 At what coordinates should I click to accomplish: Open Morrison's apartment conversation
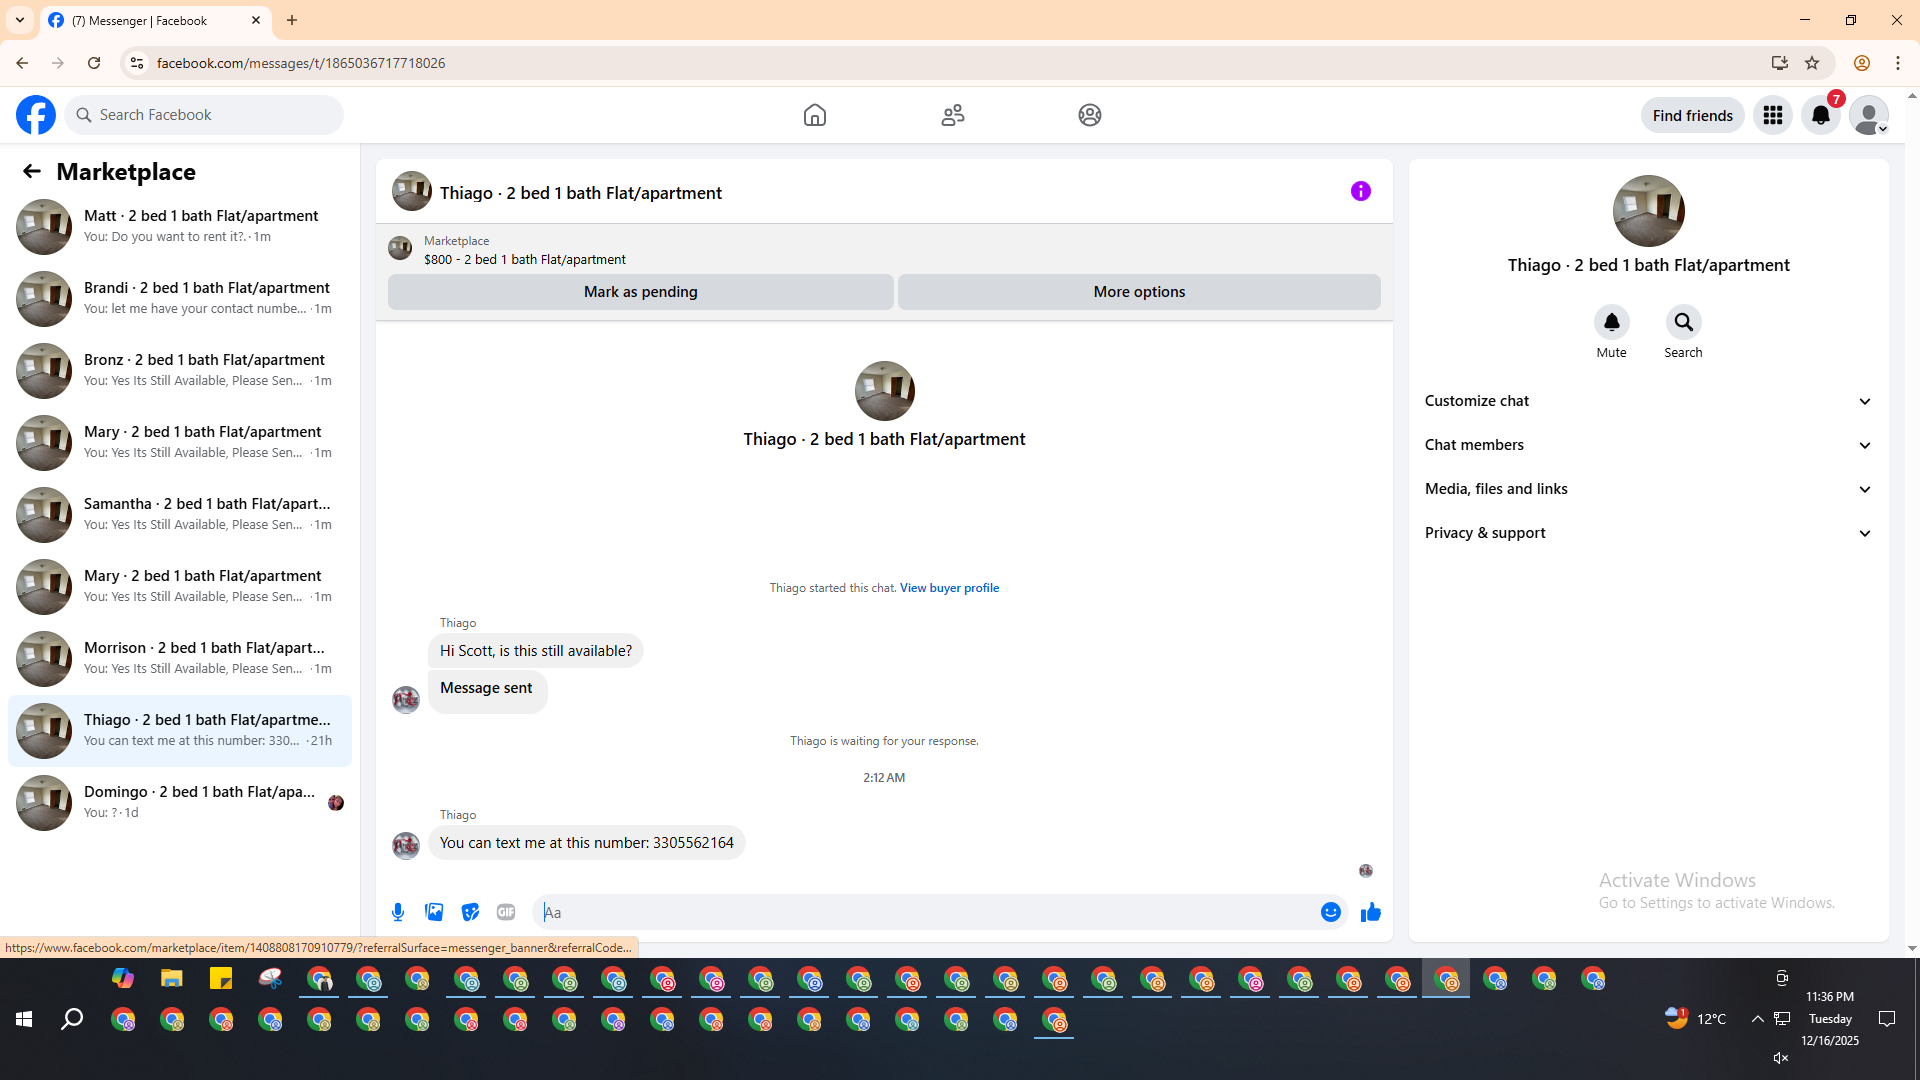point(180,659)
